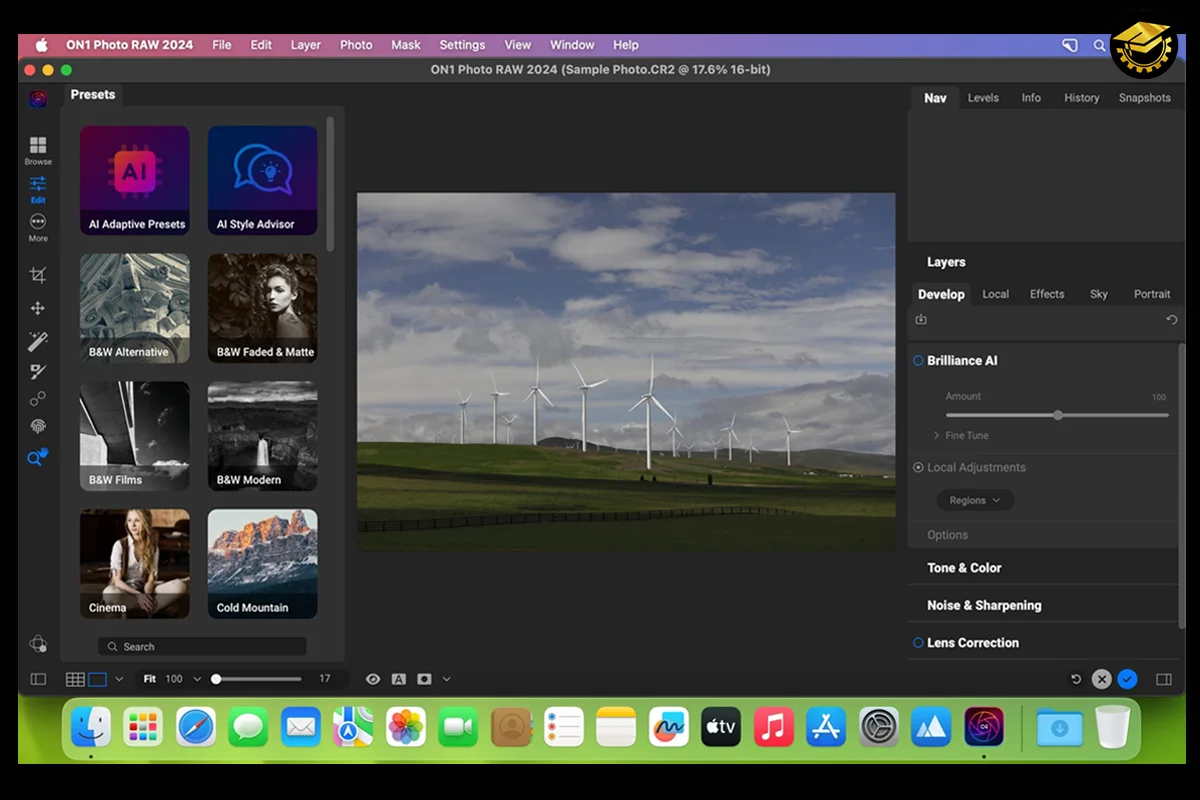Click the mask view icon in bottom bar
The width and height of the screenshot is (1200, 800).
click(424, 679)
